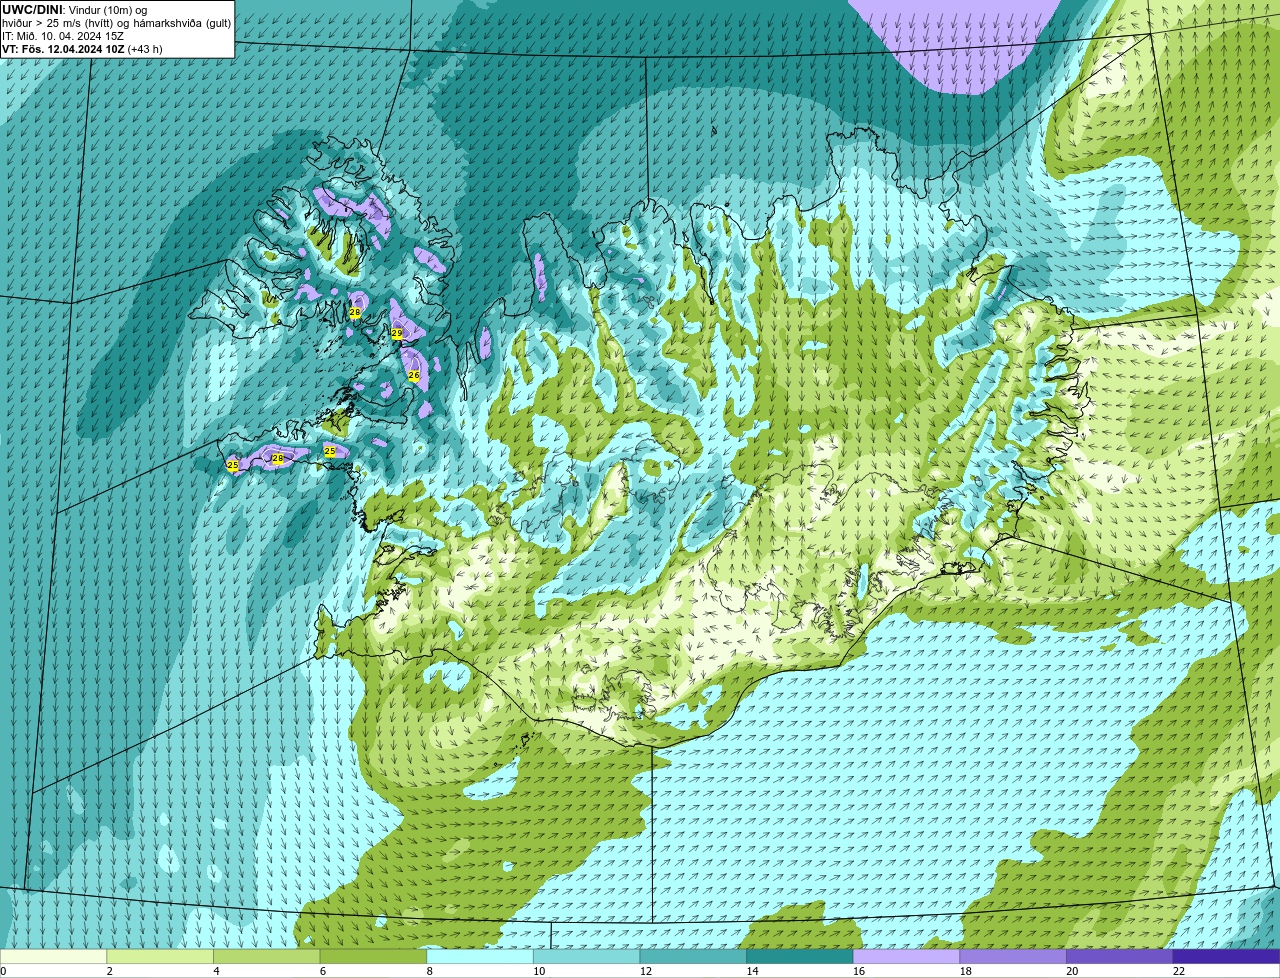Image resolution: width=1280 pixels, height=978 pixels.
Task: Click the legend scale number 4
Action: [x=216, y=971]
